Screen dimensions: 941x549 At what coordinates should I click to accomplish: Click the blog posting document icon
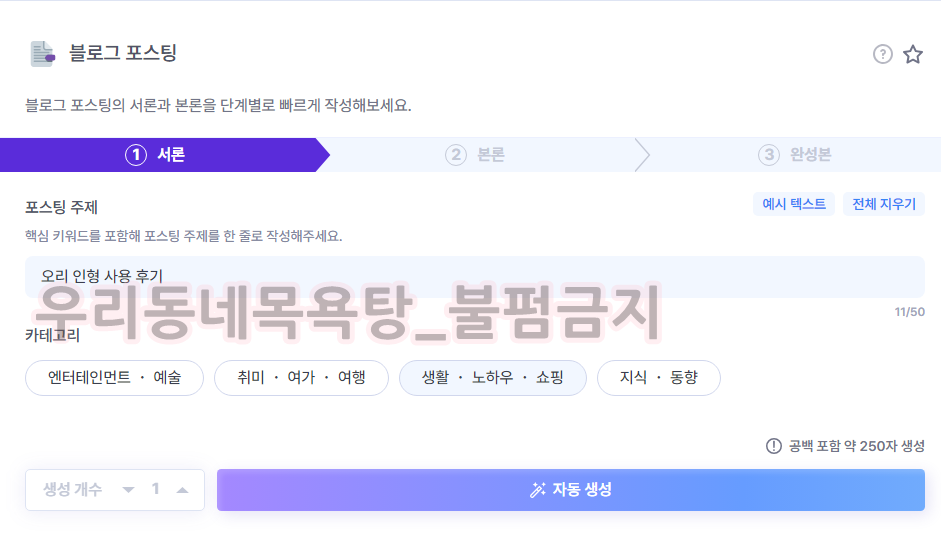42,54
